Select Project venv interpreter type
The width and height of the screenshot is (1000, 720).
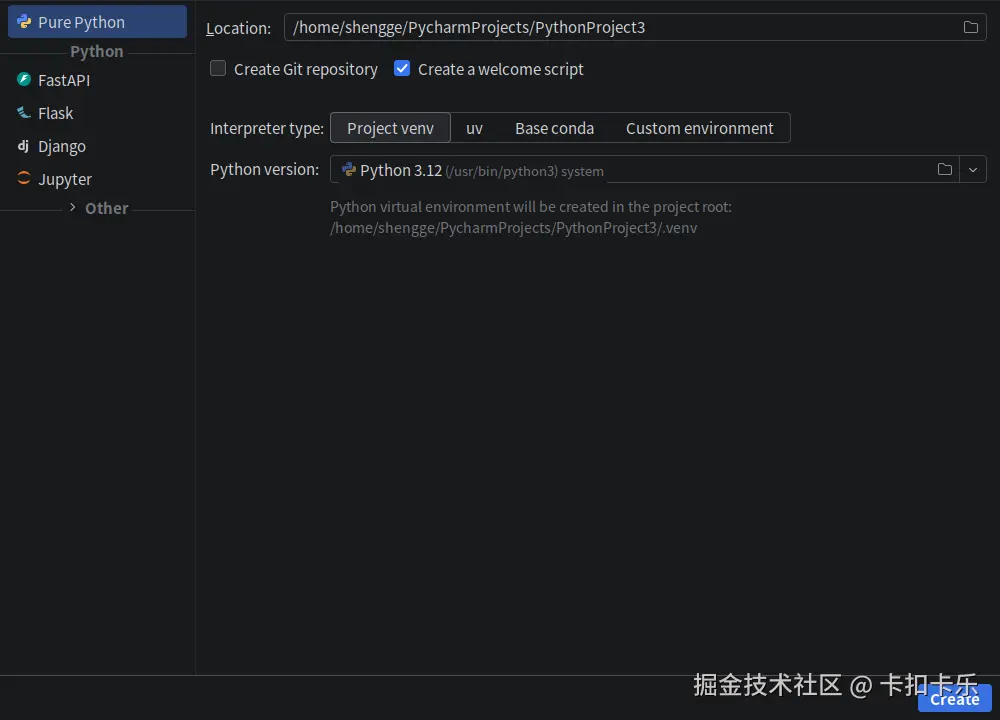(x=390, y=128)
